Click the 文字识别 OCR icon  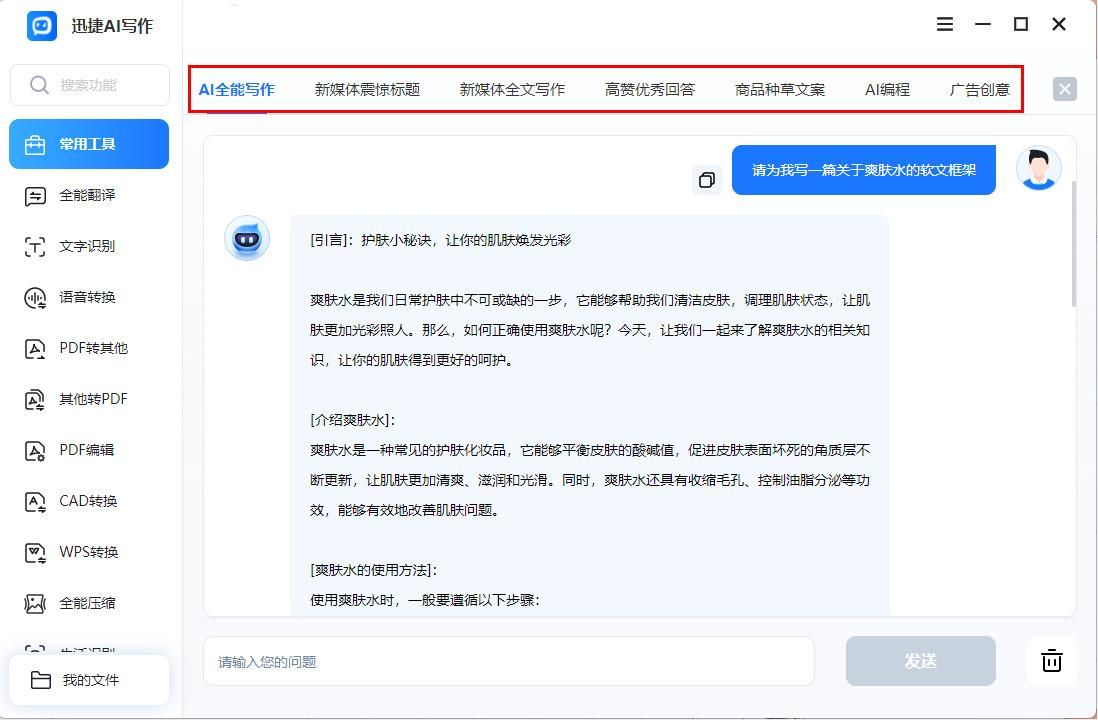[35, 247]
